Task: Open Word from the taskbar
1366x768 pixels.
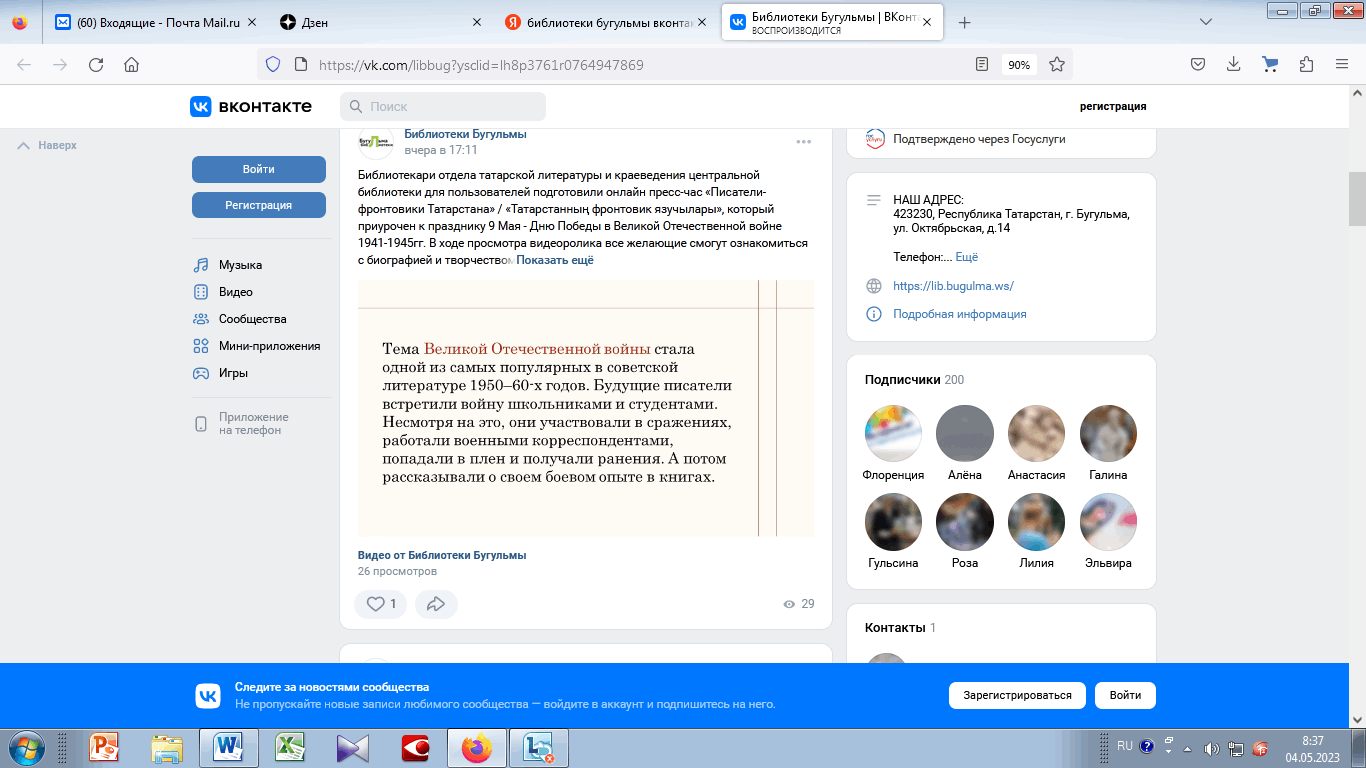Action: [228, 748]
